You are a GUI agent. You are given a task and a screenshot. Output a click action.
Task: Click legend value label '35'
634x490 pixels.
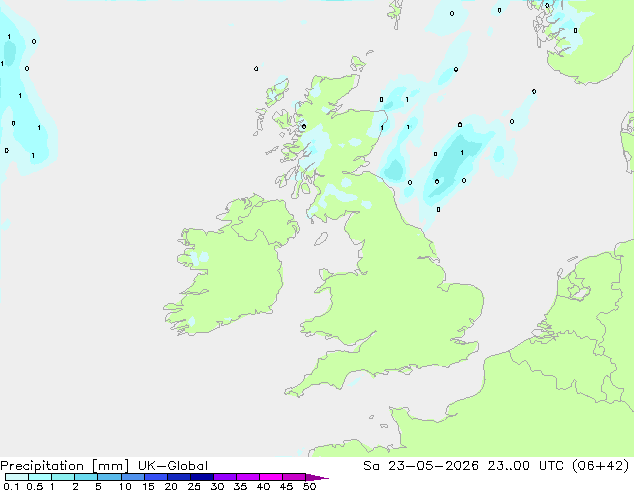click(240, 486)
